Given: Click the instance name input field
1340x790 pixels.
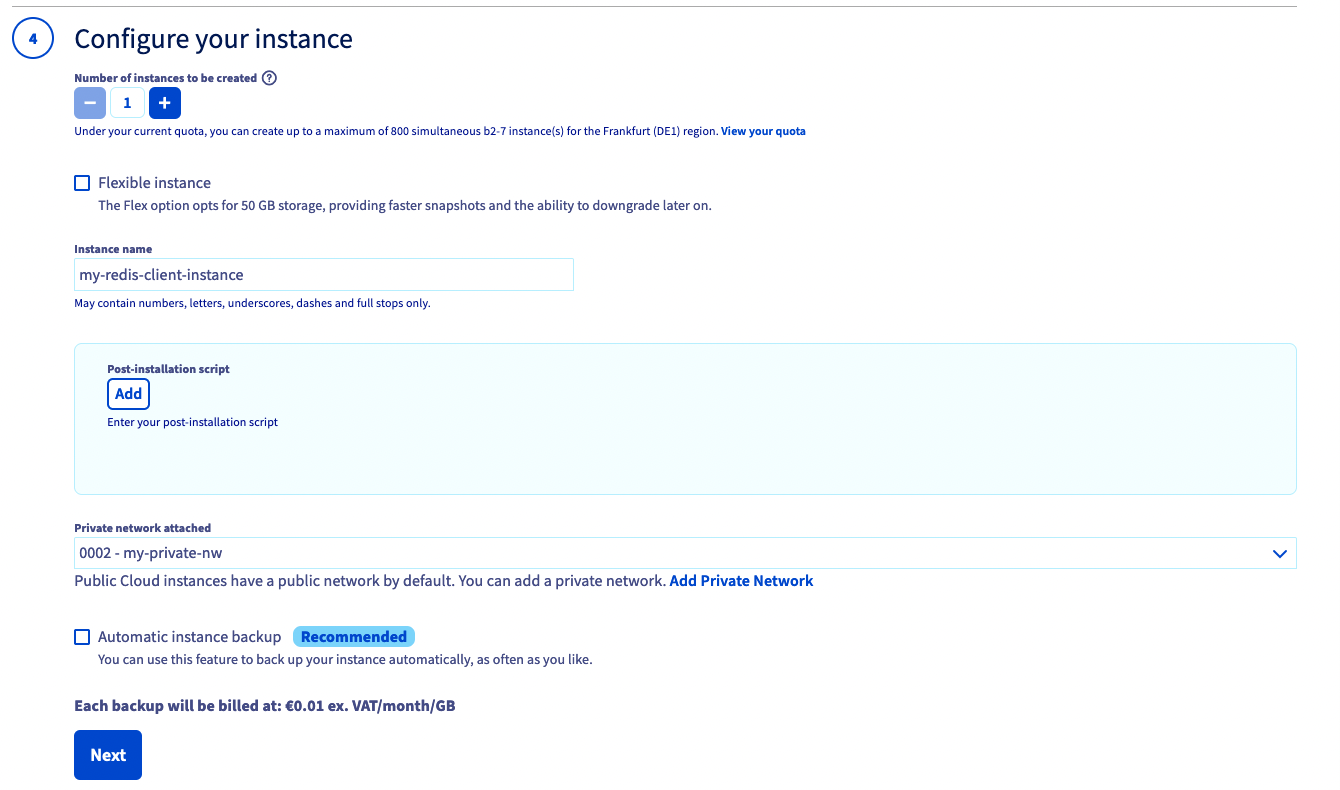Looking at the screenshot, I should 324,274.
